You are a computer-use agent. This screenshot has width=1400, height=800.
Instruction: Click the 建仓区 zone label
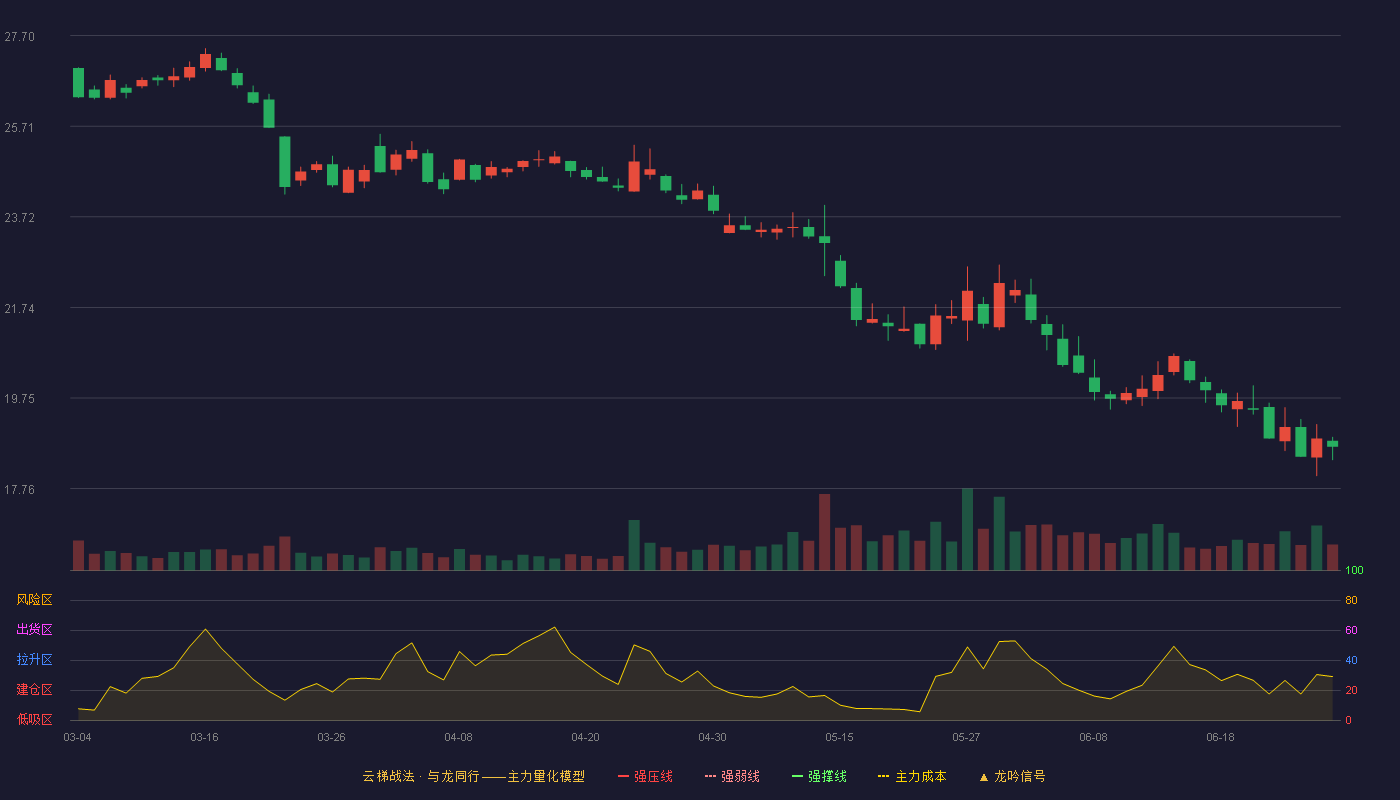[34, 690]
